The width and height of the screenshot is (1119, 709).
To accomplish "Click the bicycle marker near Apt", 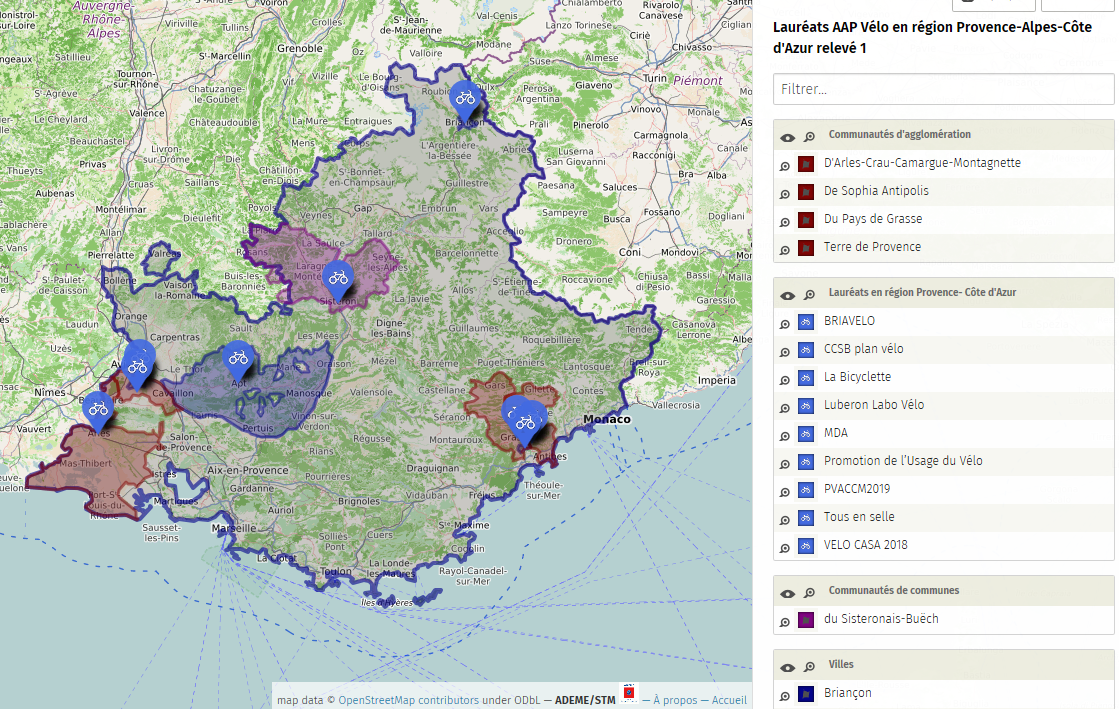I will 237,357.
